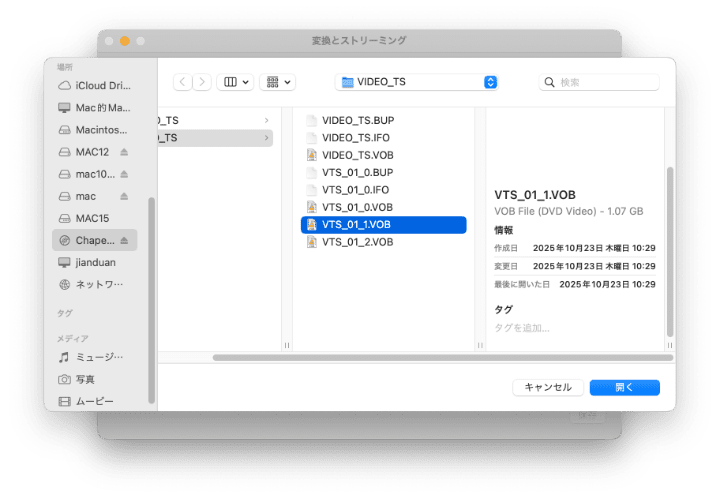Open the mac10... volume
This screenshot has height=497, width=720.
pos(95,174)
